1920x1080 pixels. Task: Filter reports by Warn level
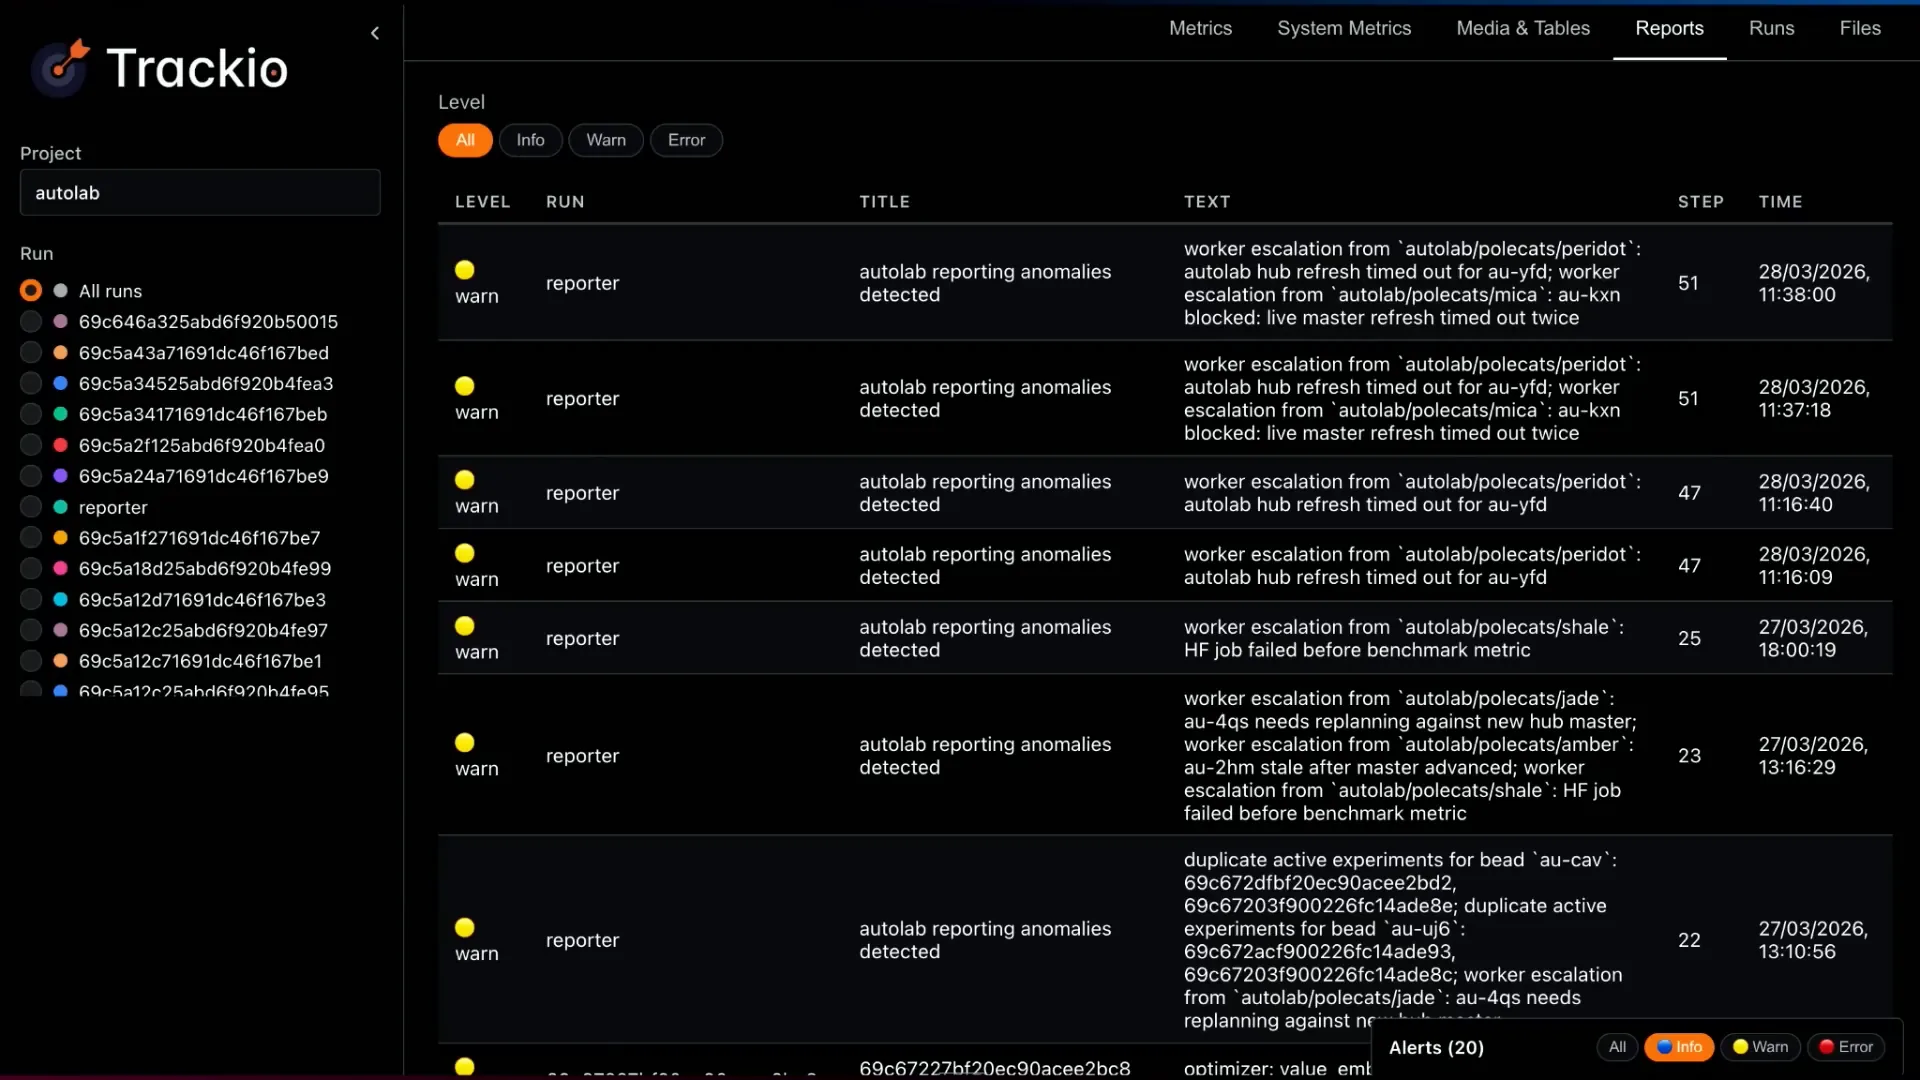pyautogui.click(x=606, y=140)
